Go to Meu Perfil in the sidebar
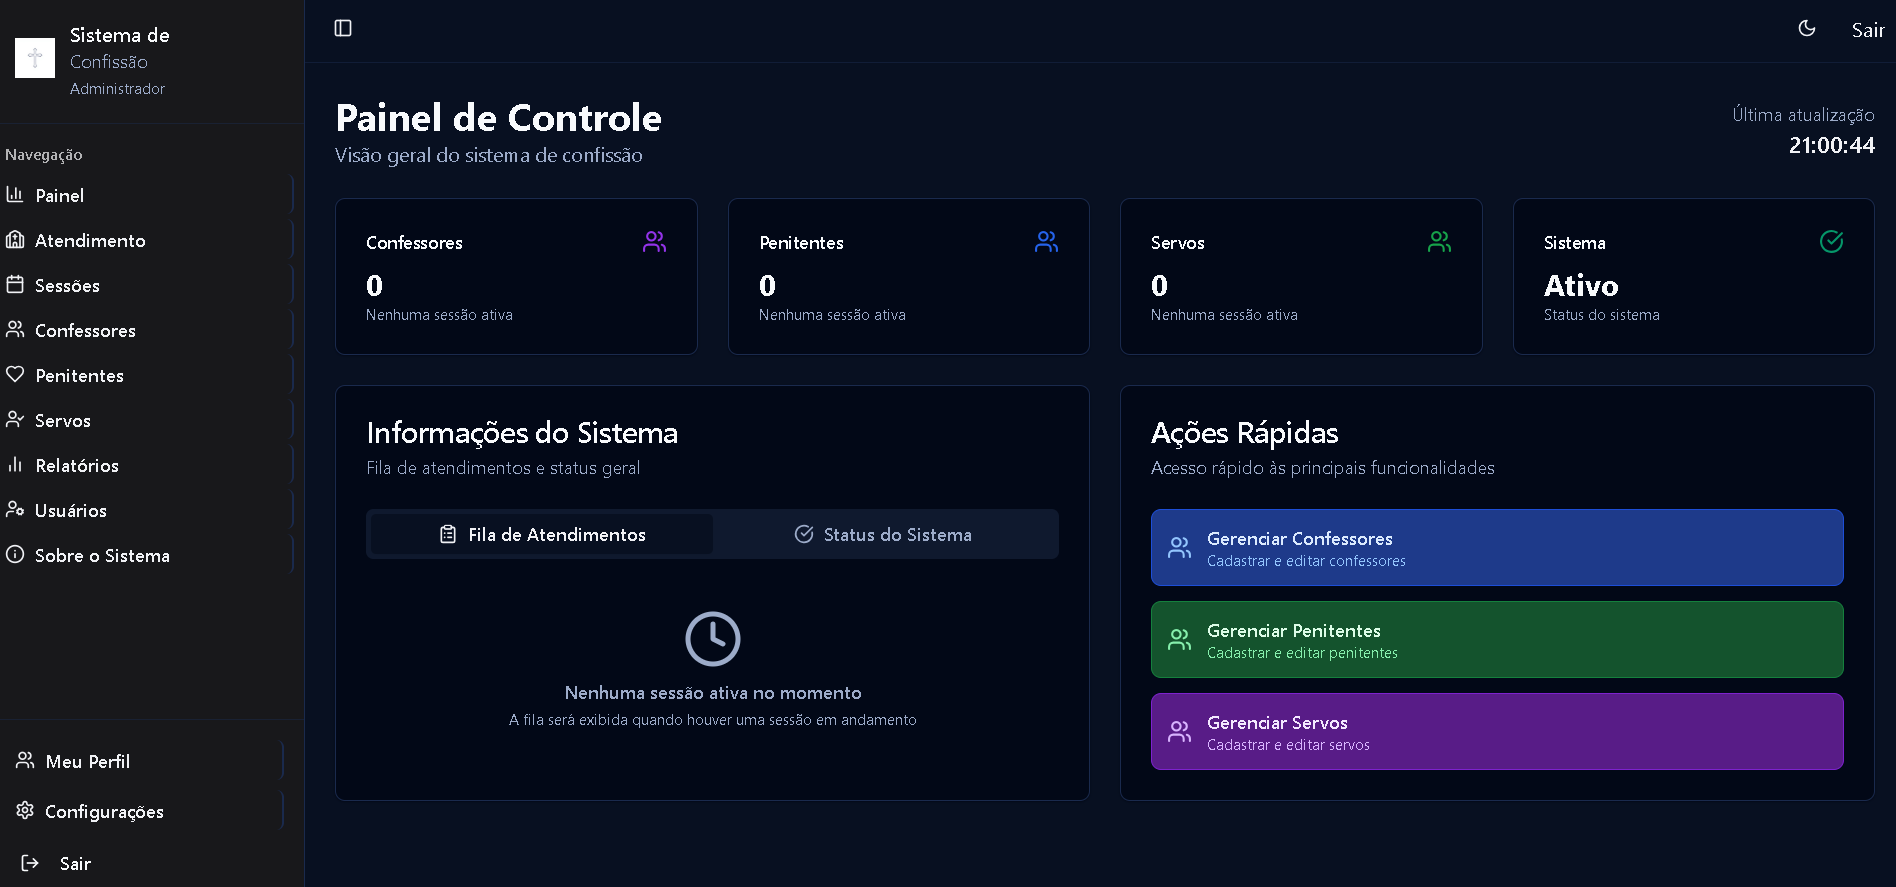Screen dimensions: 1896x887 (87, 762)
